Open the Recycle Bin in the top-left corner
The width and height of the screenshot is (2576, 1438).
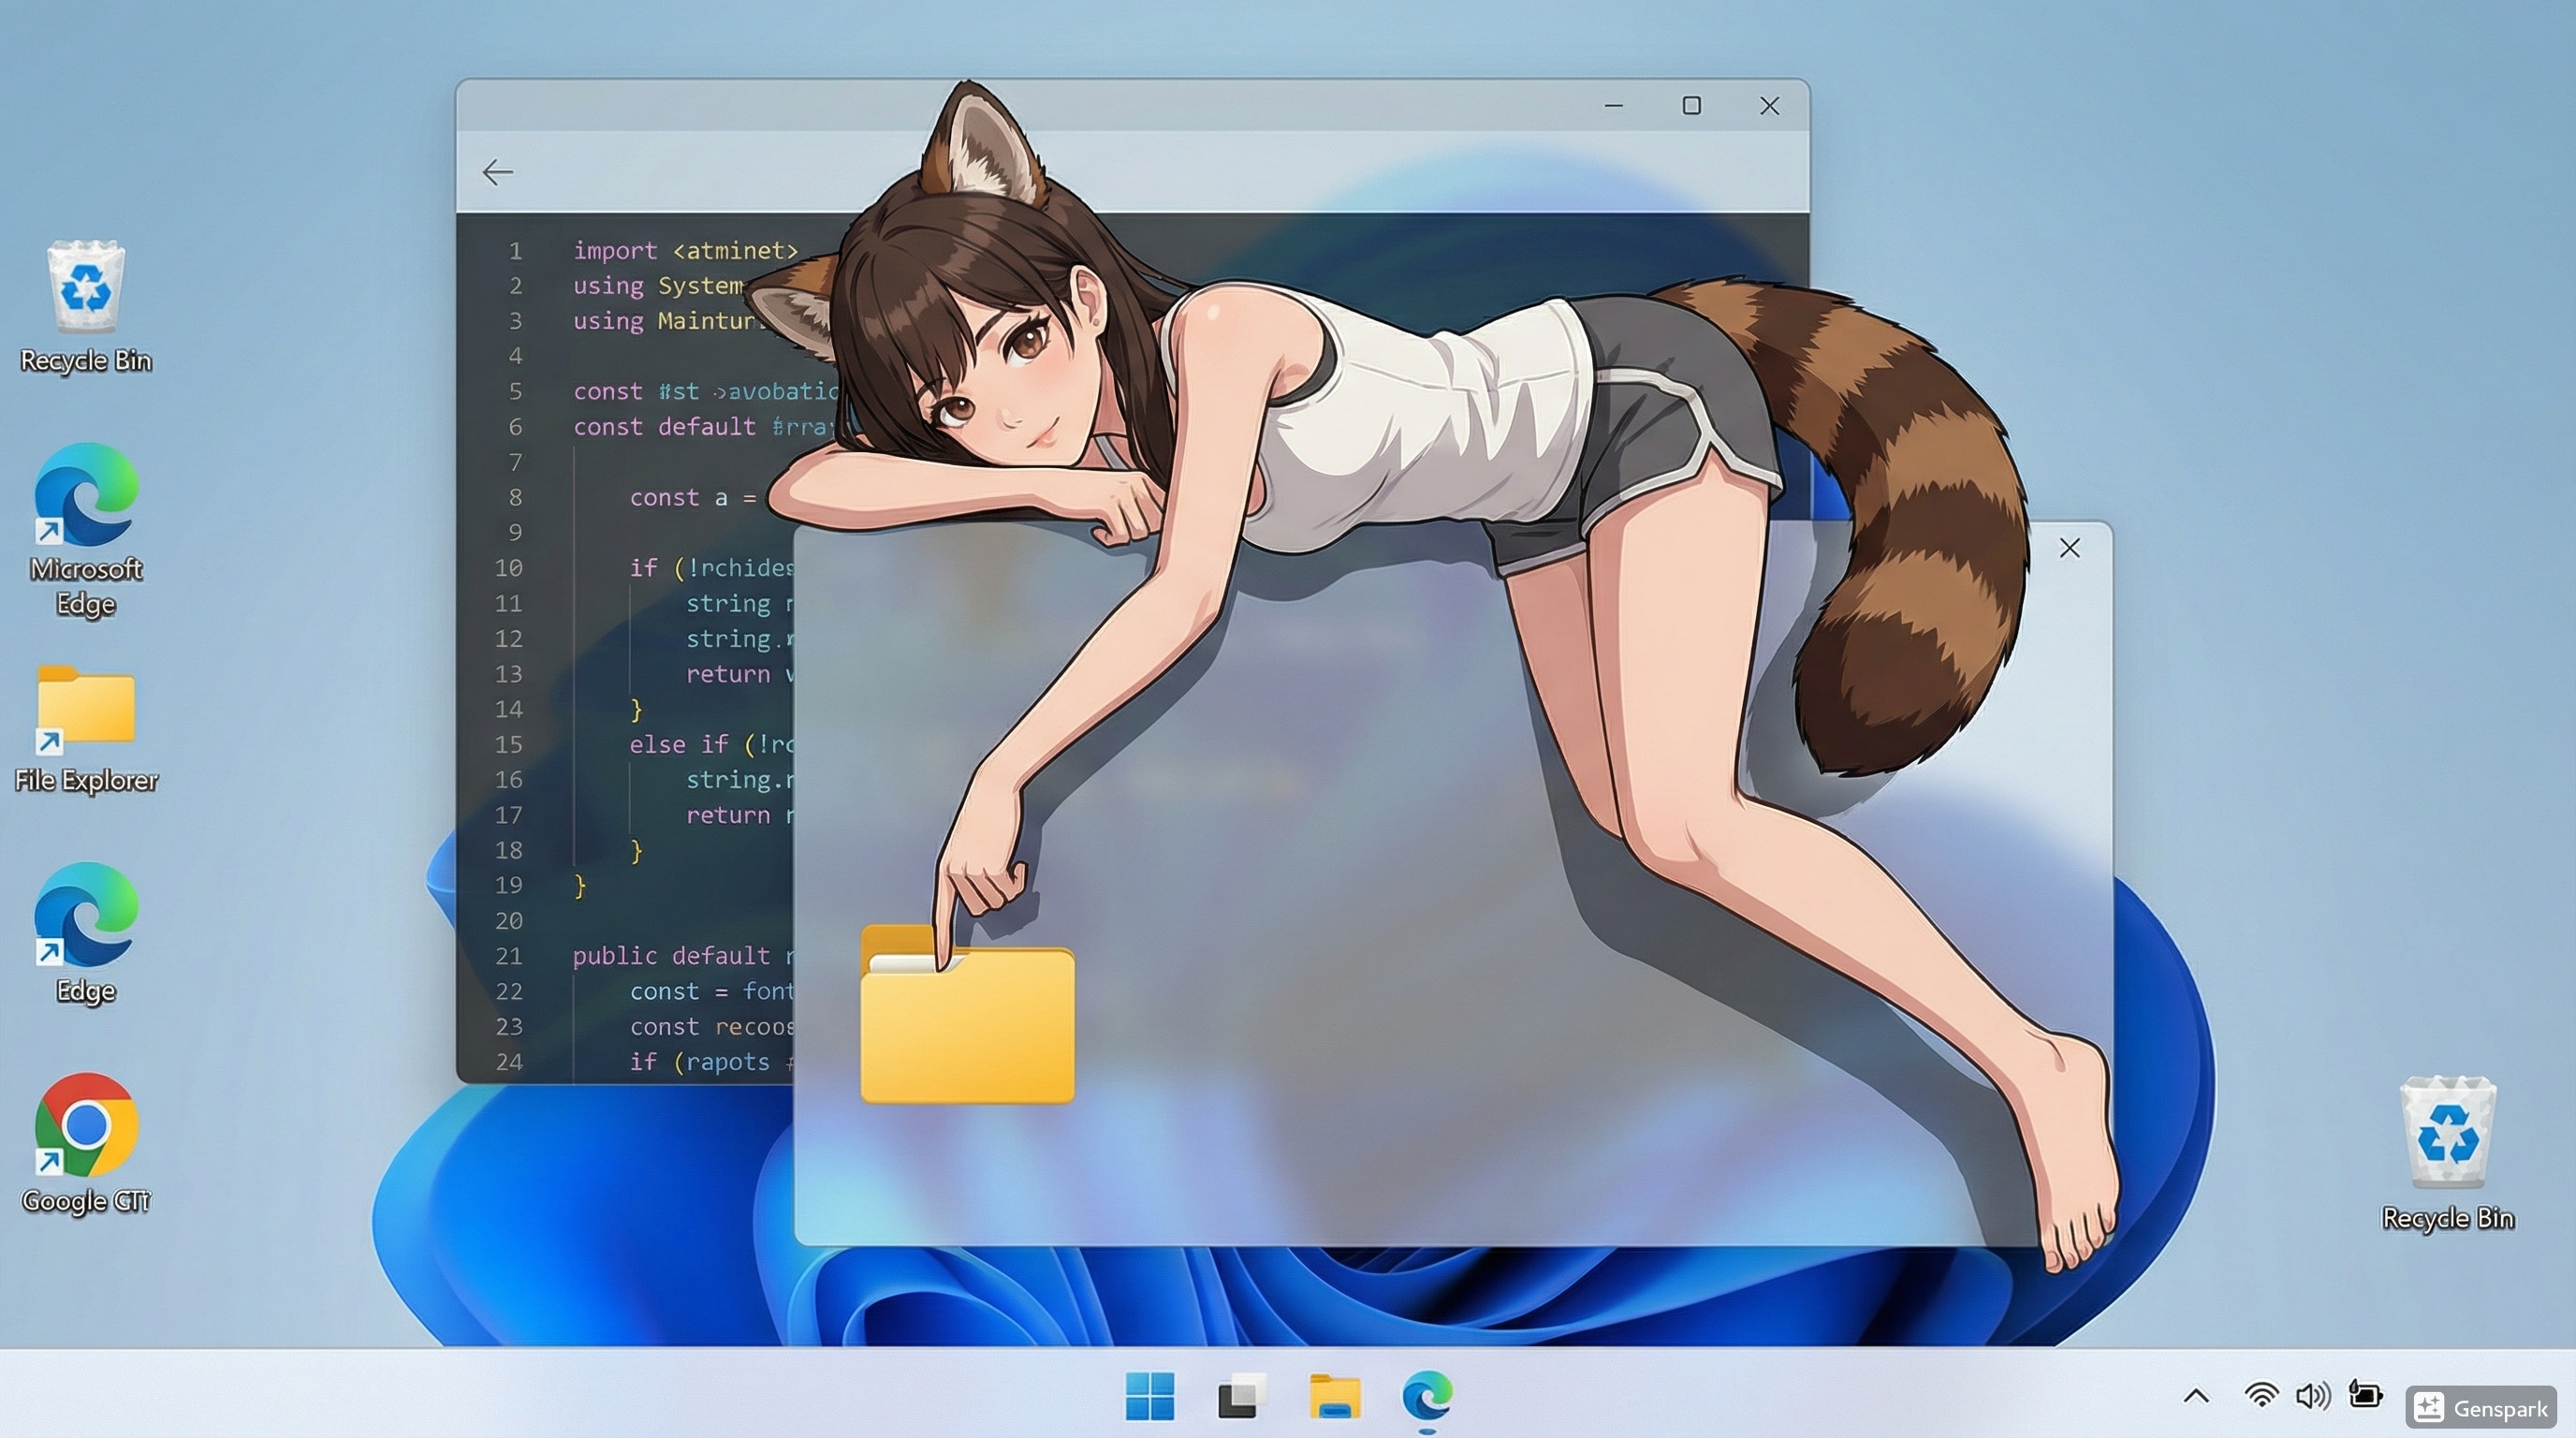[x=86, y=290]
